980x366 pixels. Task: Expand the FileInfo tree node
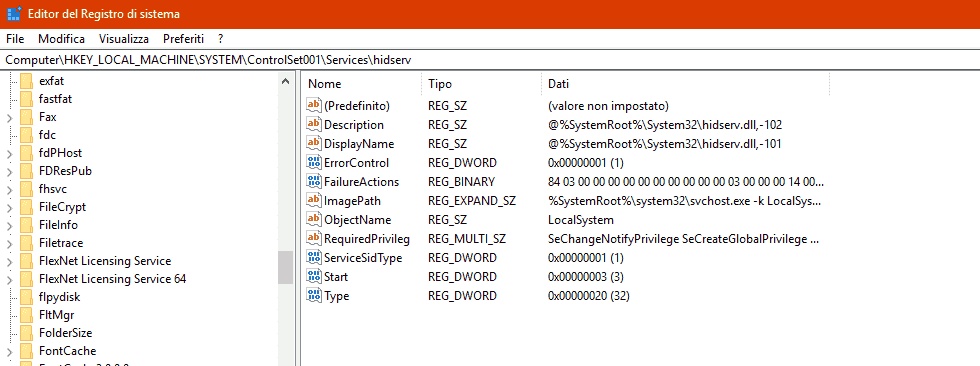coord(9,225)
